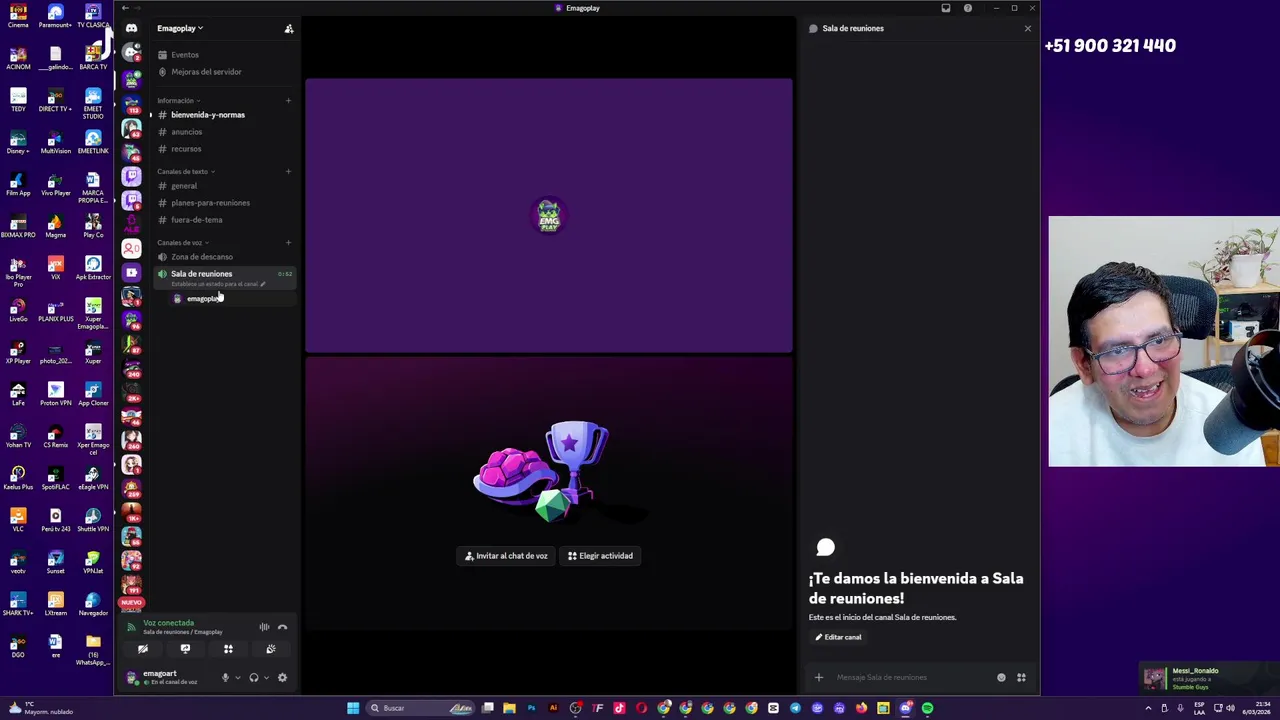Collapse the Canales de voz category
1280x720 pixels.
point(182,242)
